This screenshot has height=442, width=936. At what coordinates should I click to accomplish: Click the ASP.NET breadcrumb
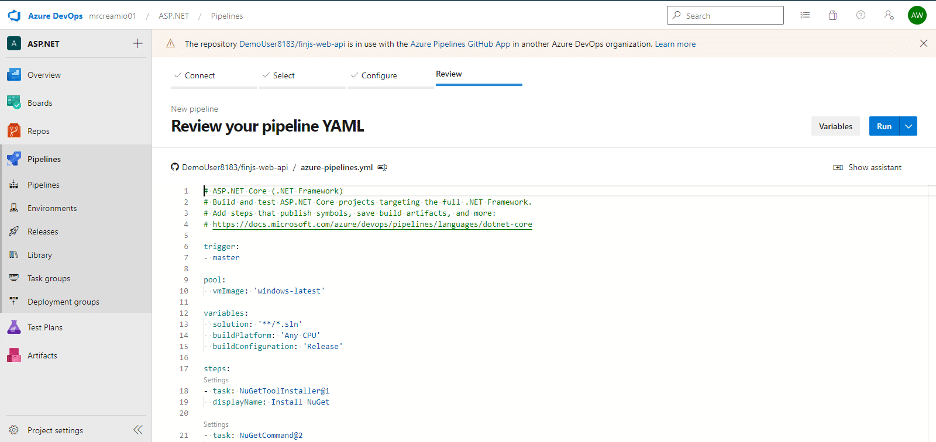(x=174, y=16)
